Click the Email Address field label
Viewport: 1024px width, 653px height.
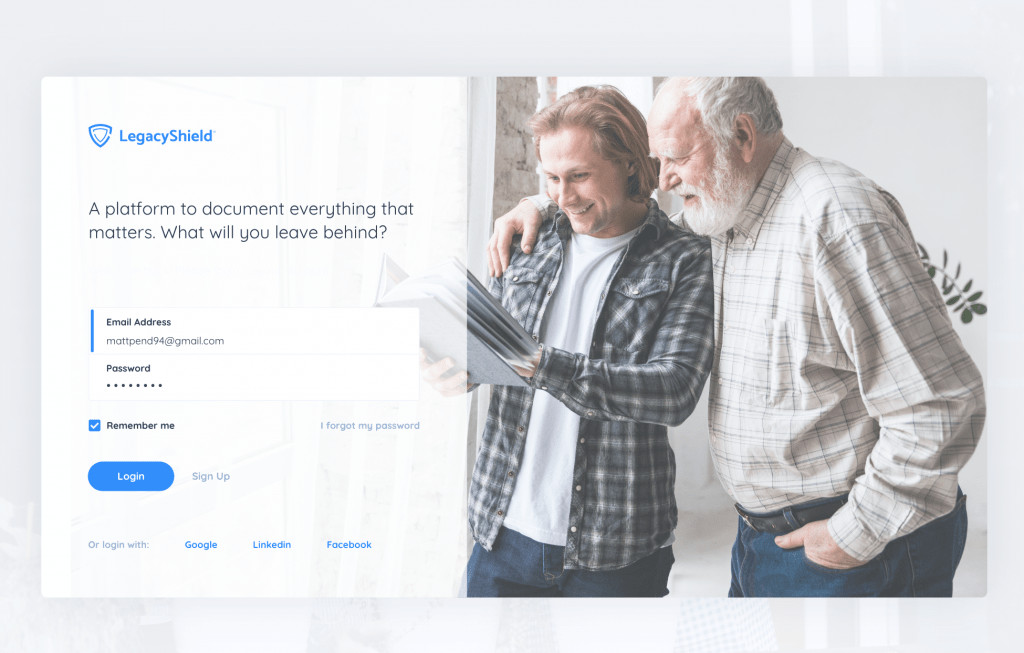tap(138, 322)
